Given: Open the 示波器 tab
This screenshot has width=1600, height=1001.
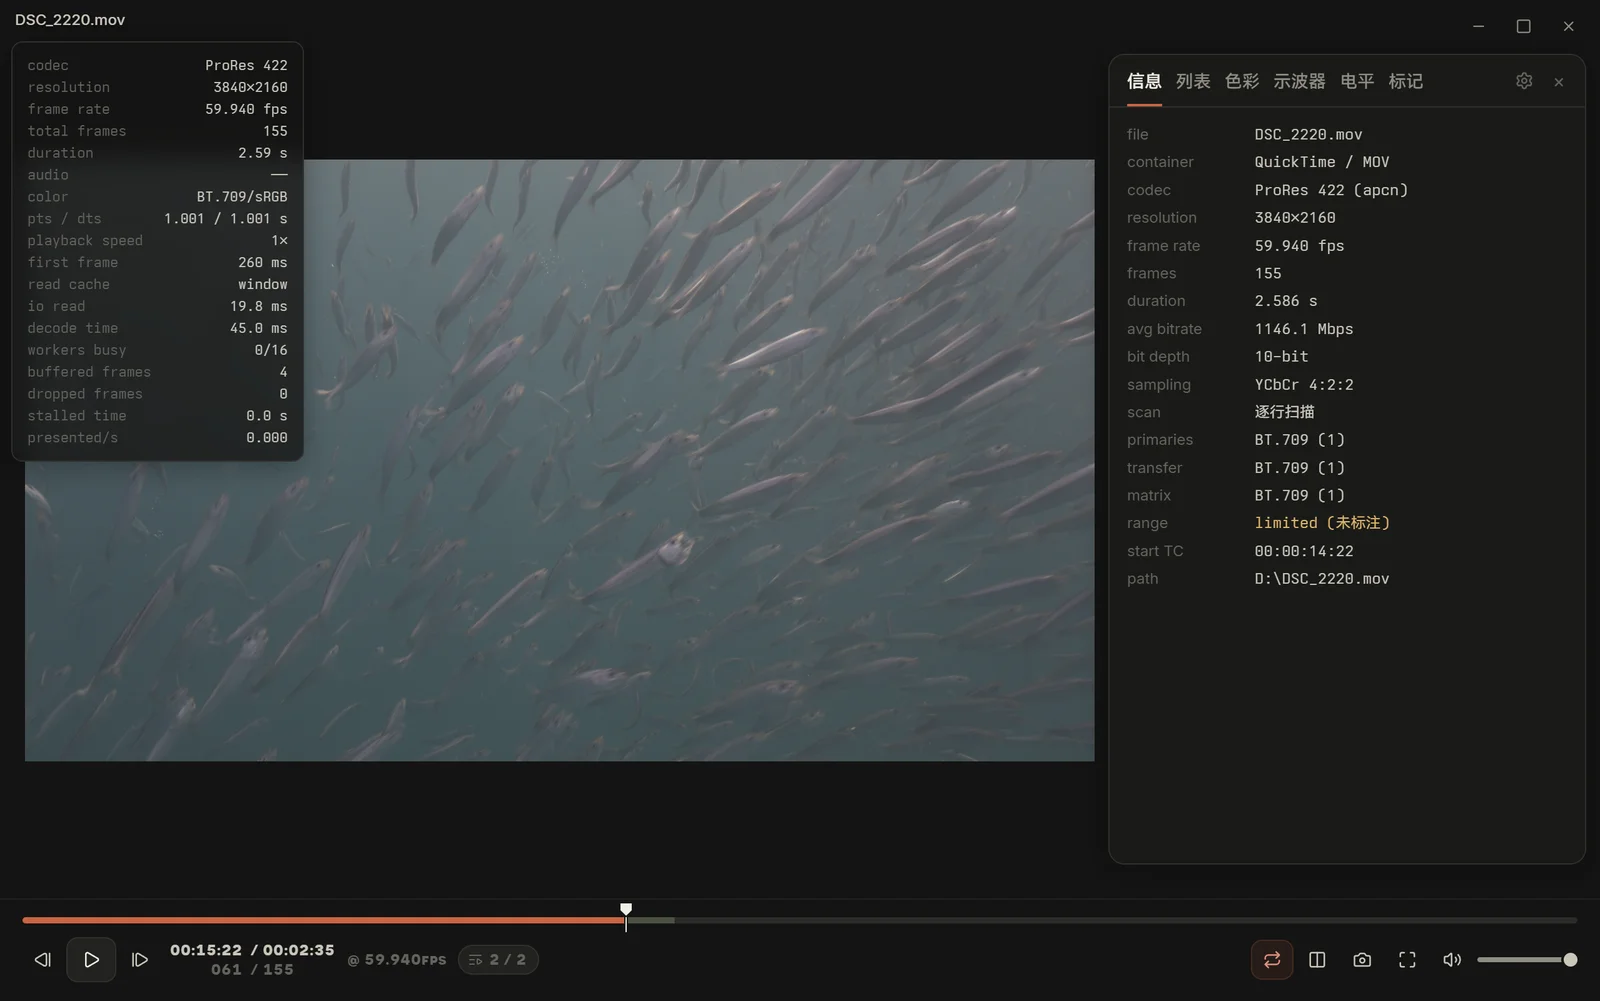Looking at the screenshot, I should [x=1299, y=81].
